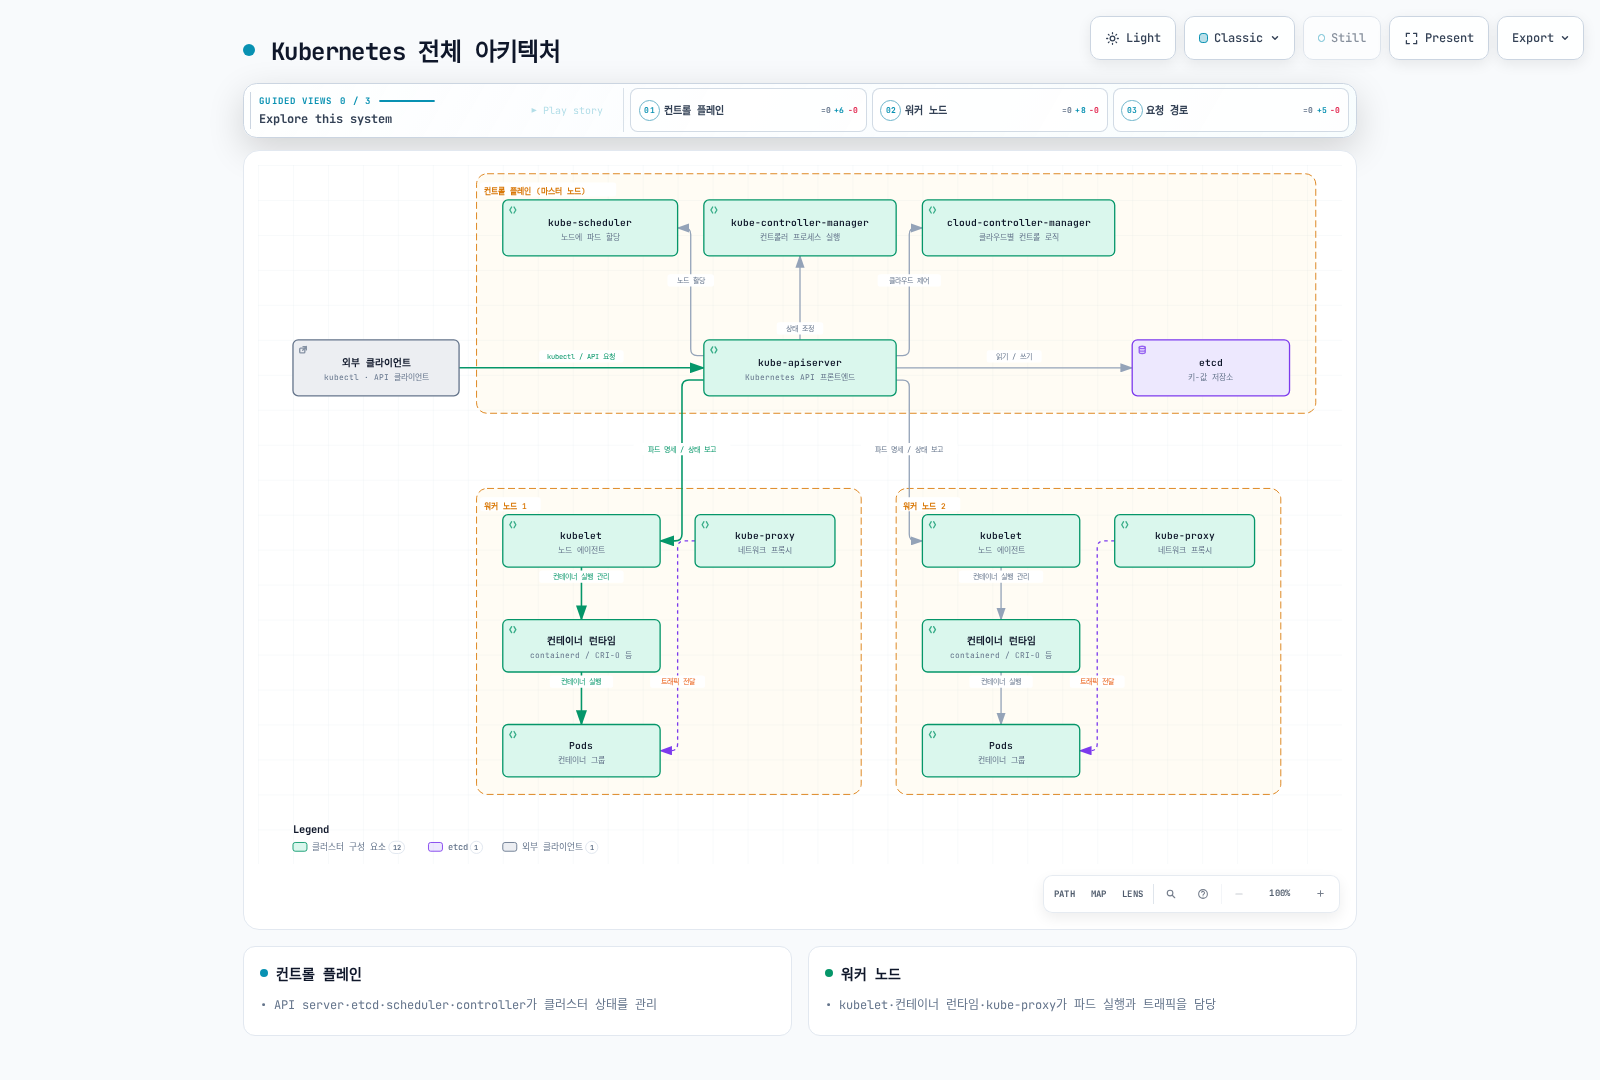1600x1080 pixels.
Task: Click the 워커 노드 1 group label
Action: [x=505, y=506]
